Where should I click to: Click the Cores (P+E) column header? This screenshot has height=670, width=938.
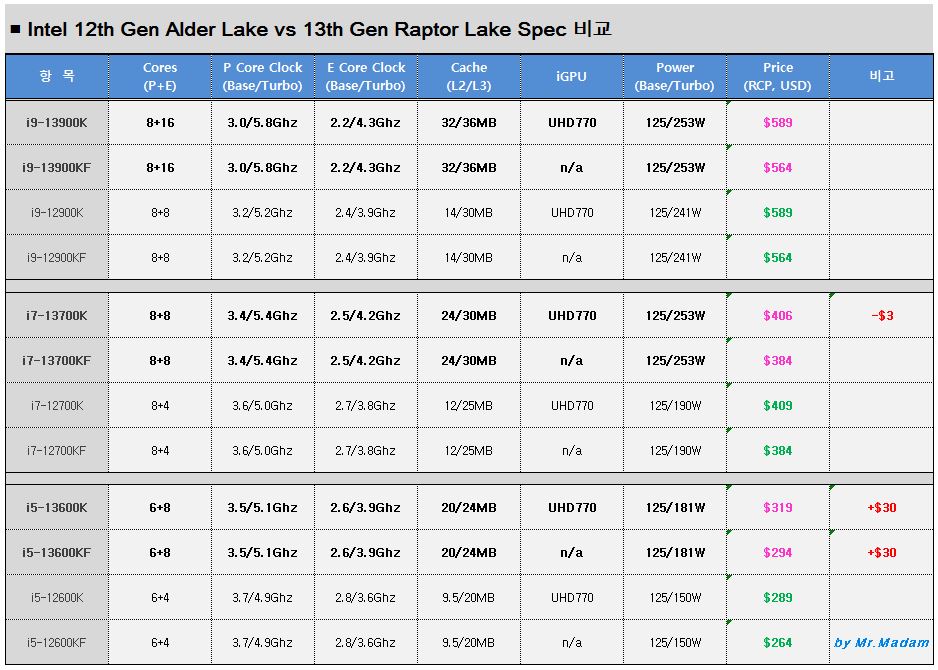160,77
